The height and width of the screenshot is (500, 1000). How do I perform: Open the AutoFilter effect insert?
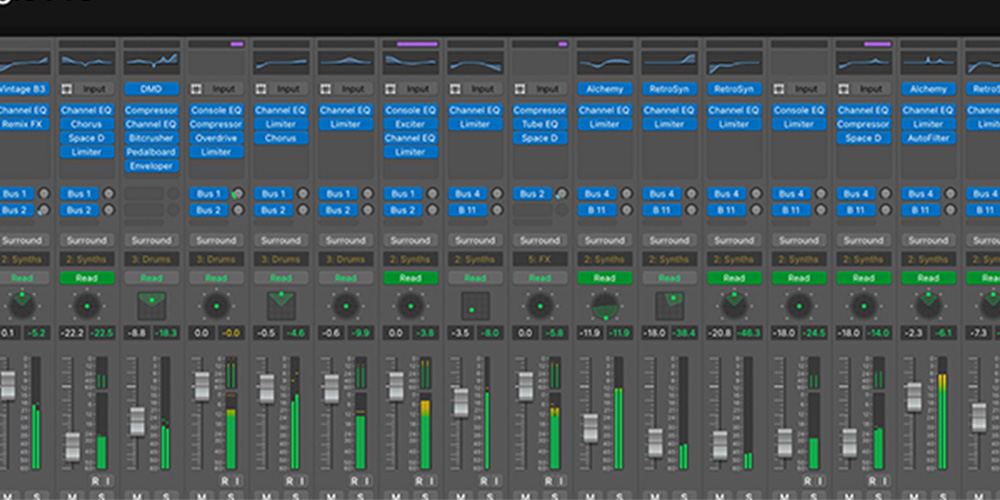point(928,138)
